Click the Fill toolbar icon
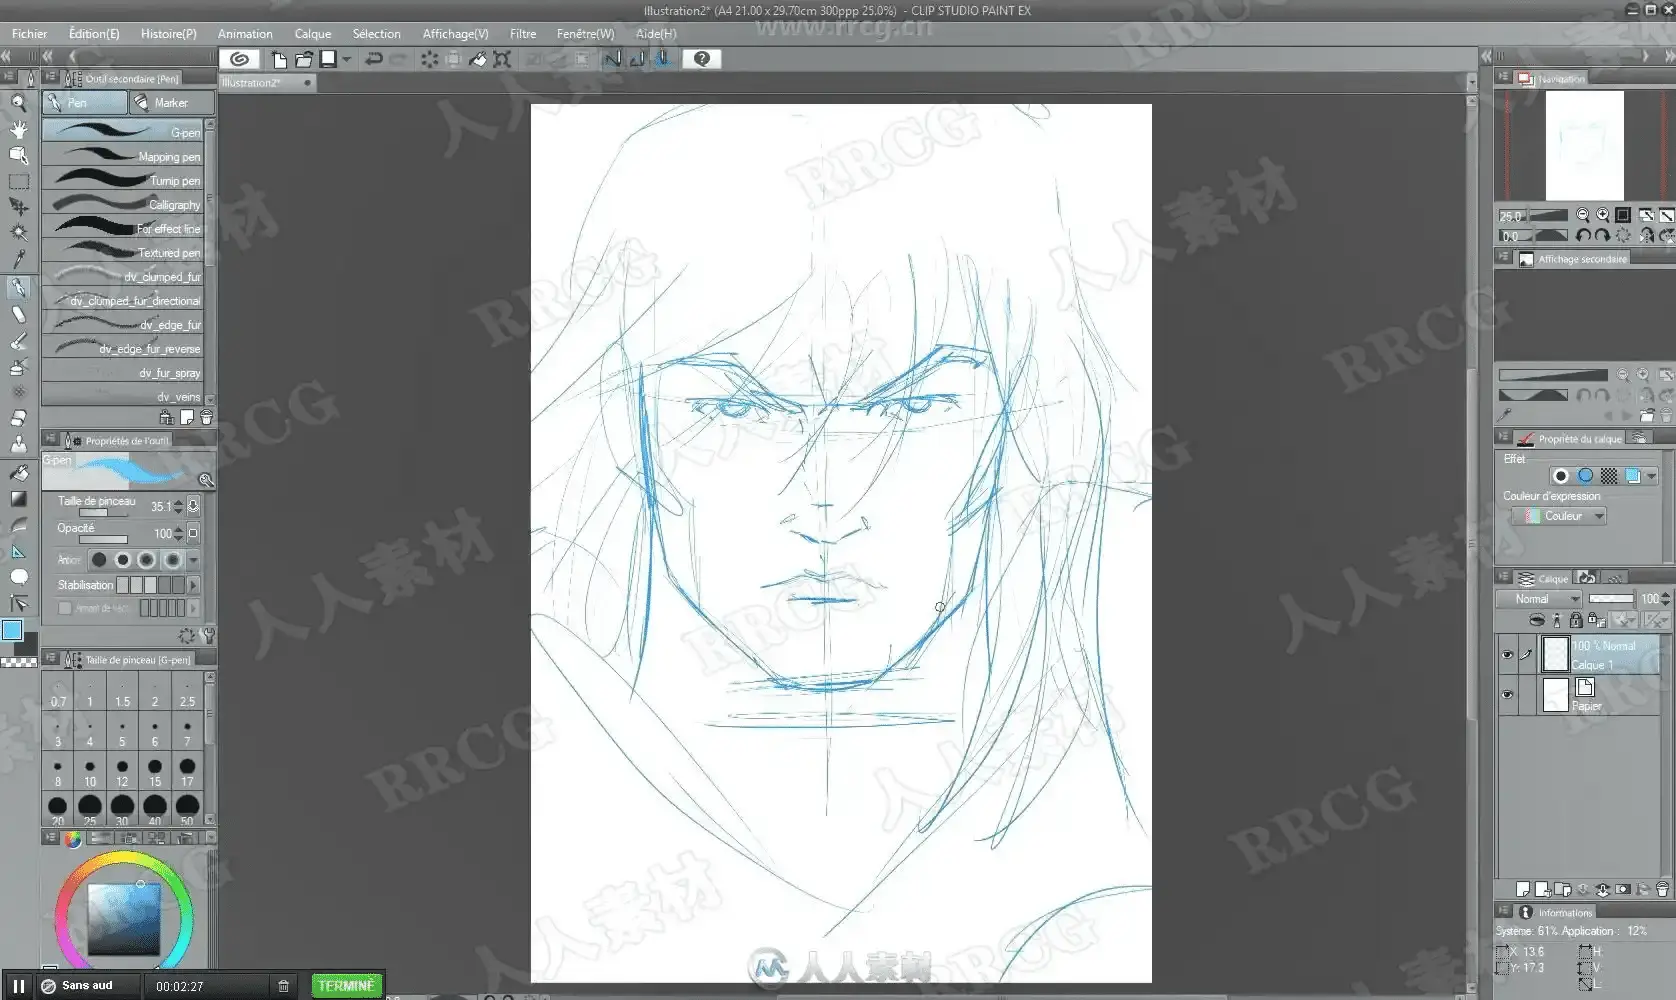This screenshot has width=1676, height=1000. (x=478, y=59)
